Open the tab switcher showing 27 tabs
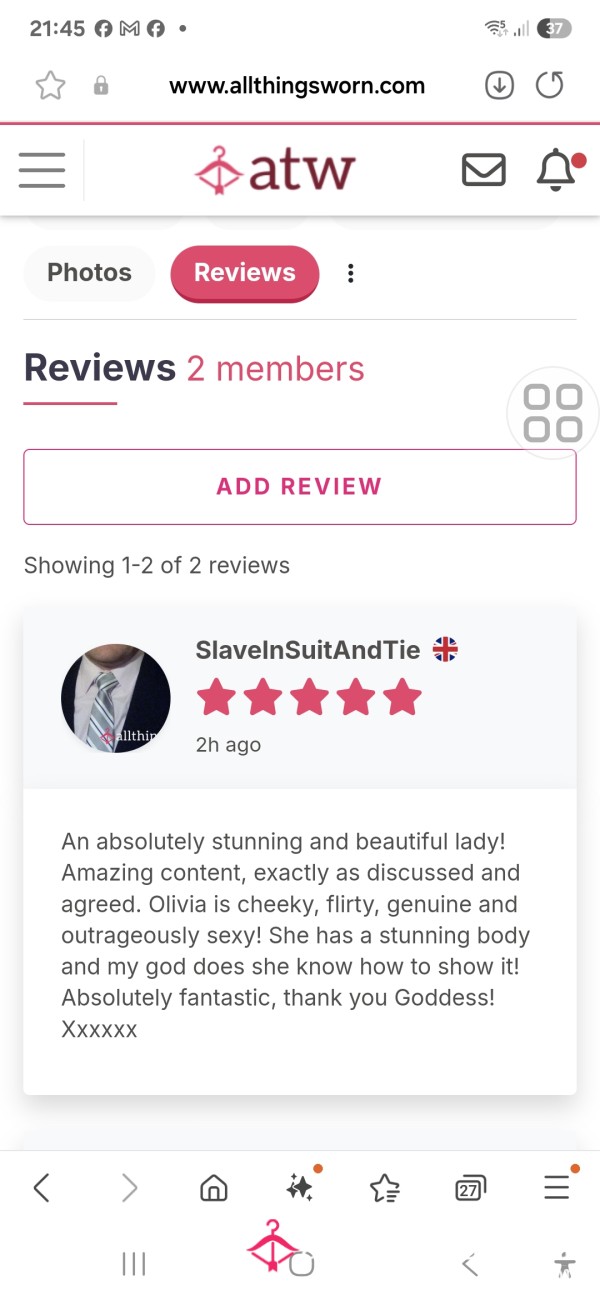This screenshot has height=1300, width=600. (x=469, y=1187)
